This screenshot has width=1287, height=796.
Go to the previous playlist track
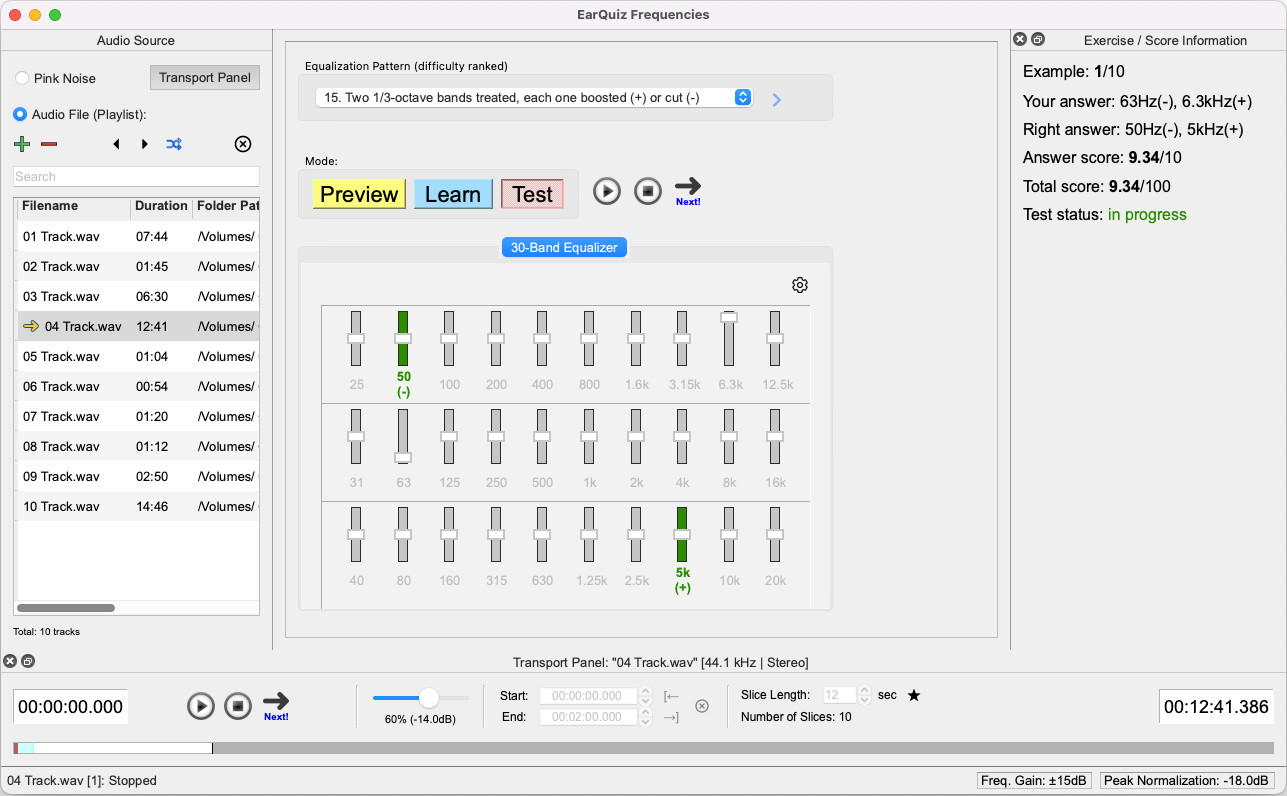tap(117, 144)
